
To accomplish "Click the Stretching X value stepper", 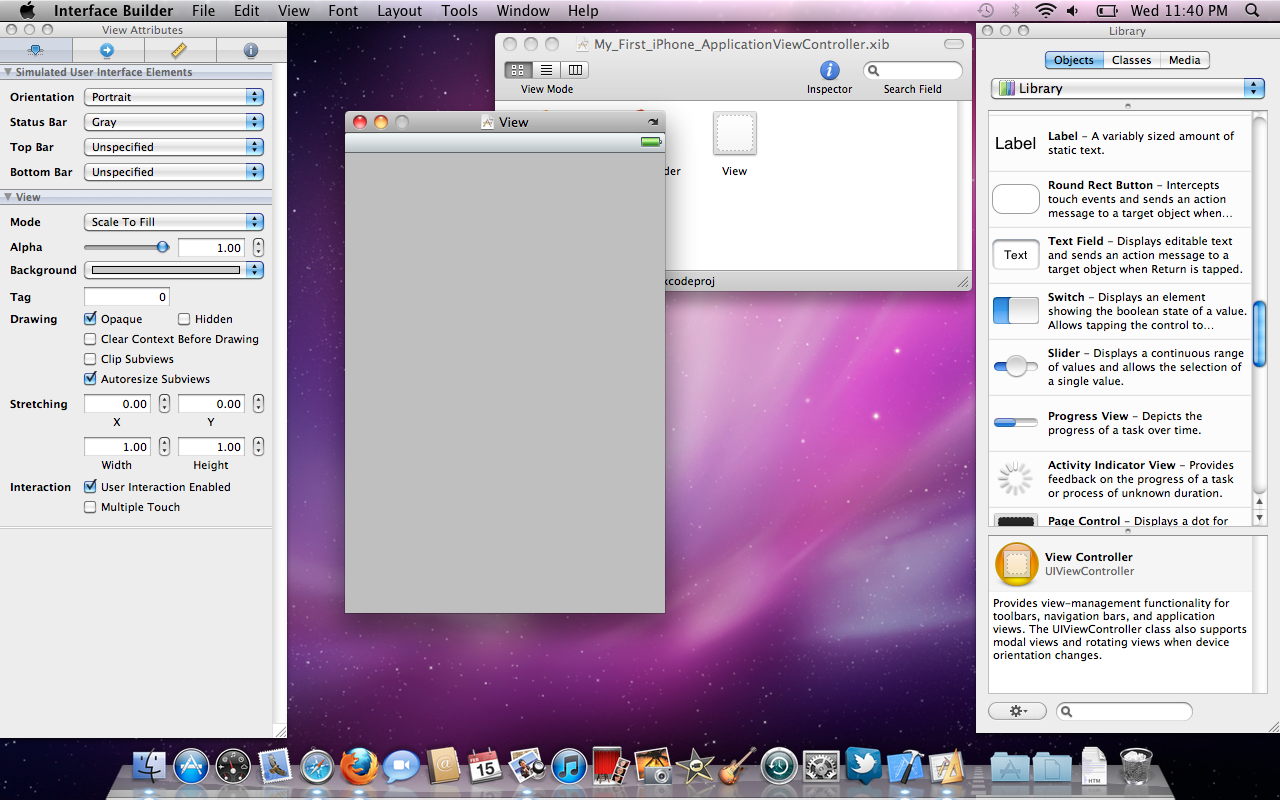I will tap(164, 404).
